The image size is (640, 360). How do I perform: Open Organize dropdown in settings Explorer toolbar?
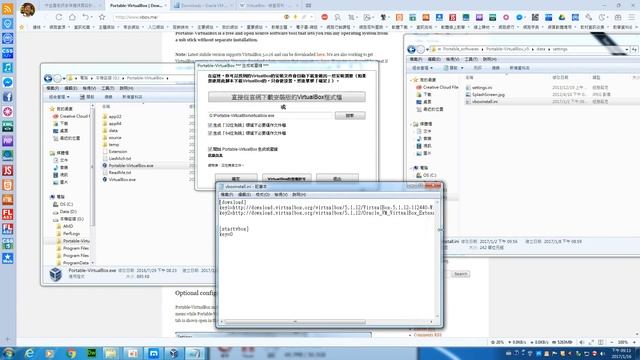pos(422,68)
